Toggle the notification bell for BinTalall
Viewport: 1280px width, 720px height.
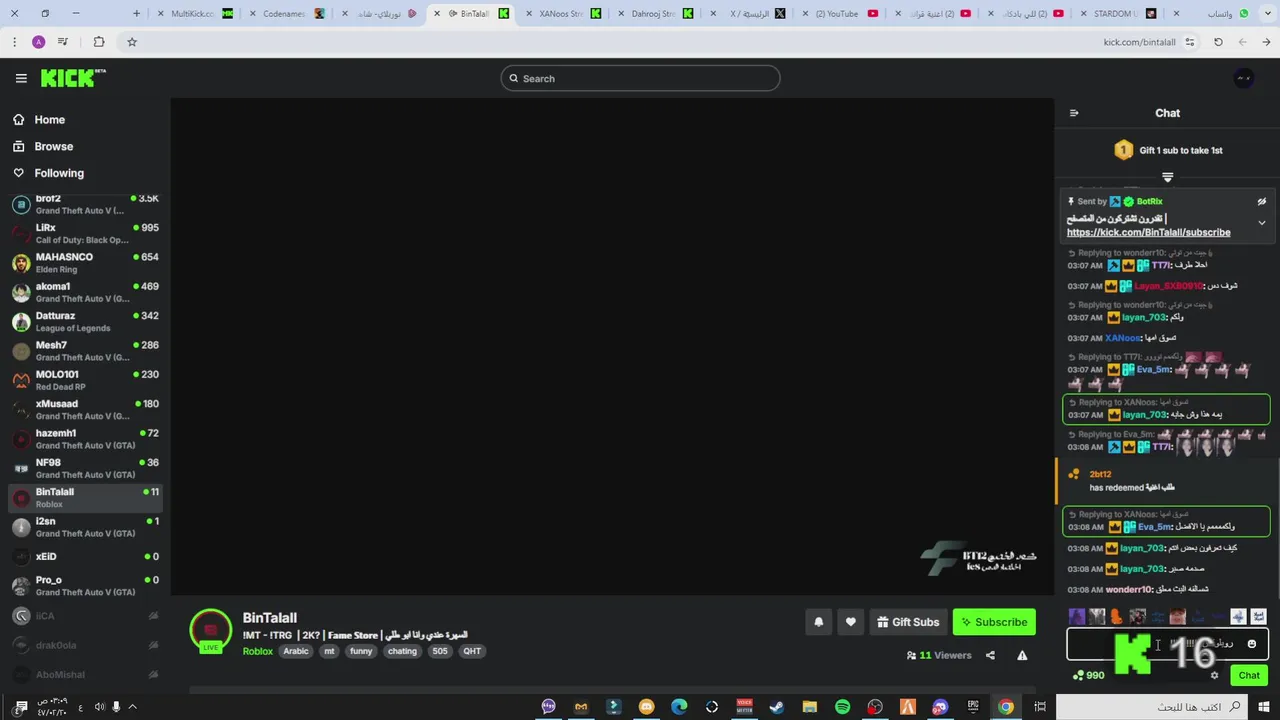point(818,622)
